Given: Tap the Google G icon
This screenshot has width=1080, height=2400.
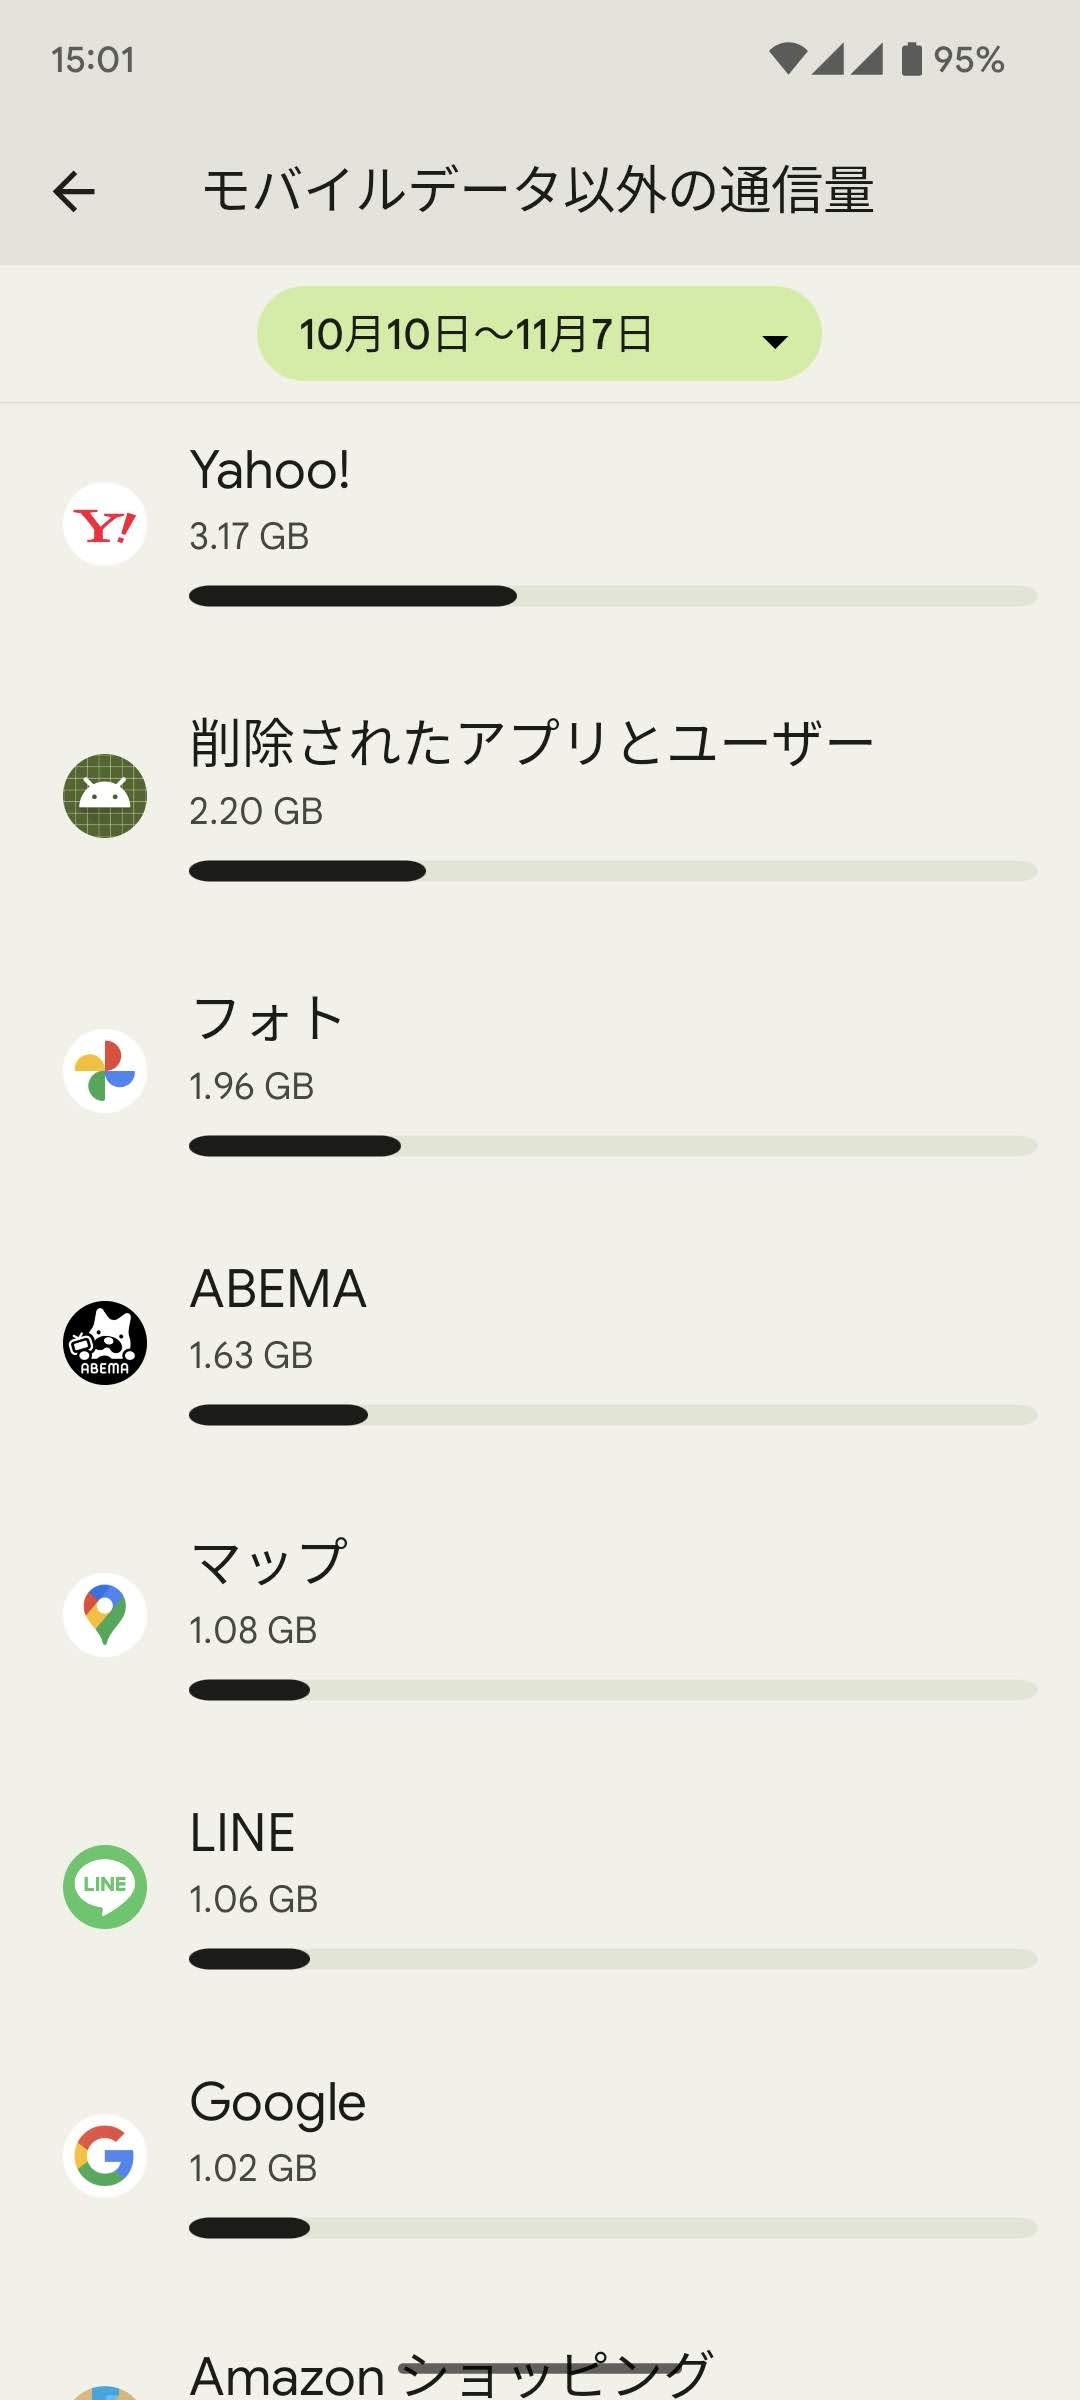Looking at the screenshot, I should pos(105,2156).
